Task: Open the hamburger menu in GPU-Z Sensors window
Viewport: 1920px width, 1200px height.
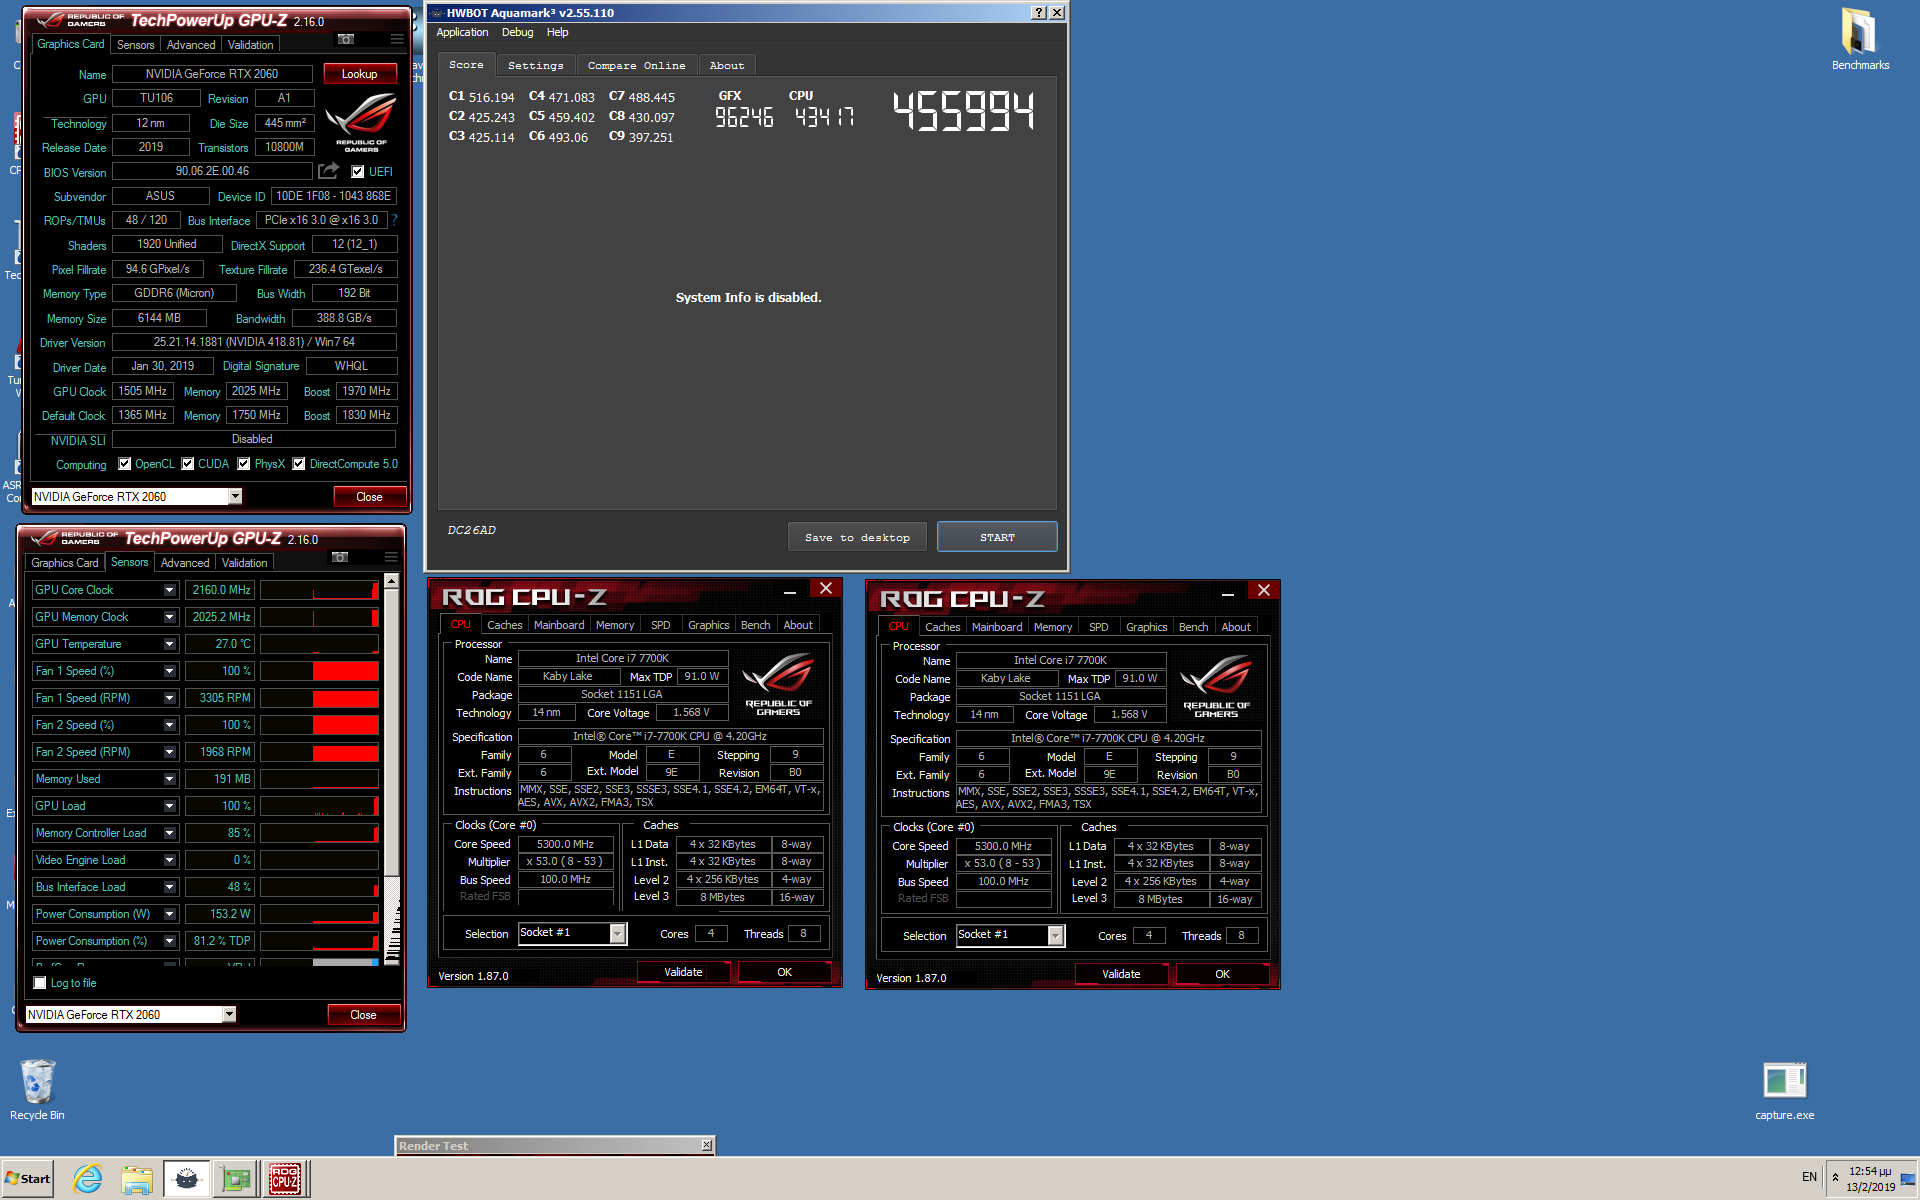Action: 391,557
